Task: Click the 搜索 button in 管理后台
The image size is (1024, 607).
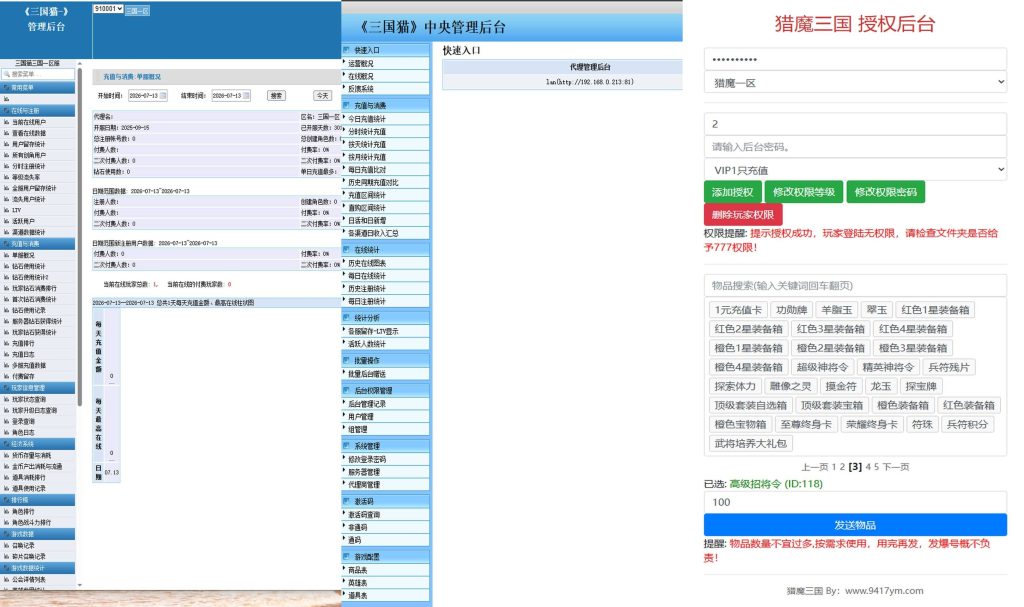Action: click(276, 95)
